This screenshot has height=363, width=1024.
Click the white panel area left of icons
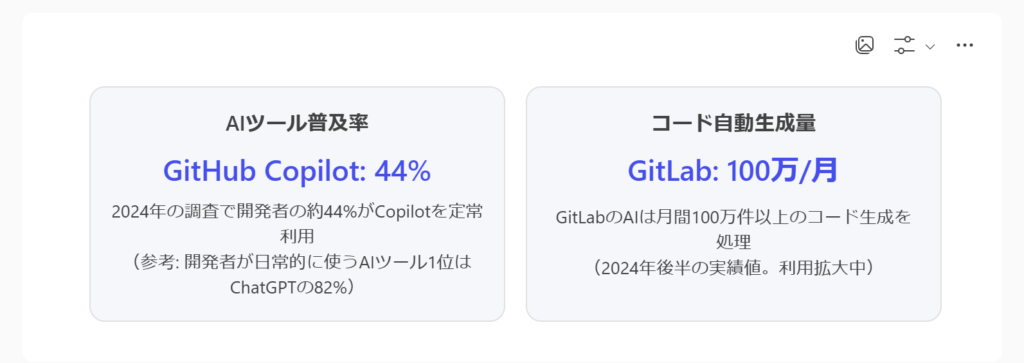pyautogui.click(x=457, y=46)
